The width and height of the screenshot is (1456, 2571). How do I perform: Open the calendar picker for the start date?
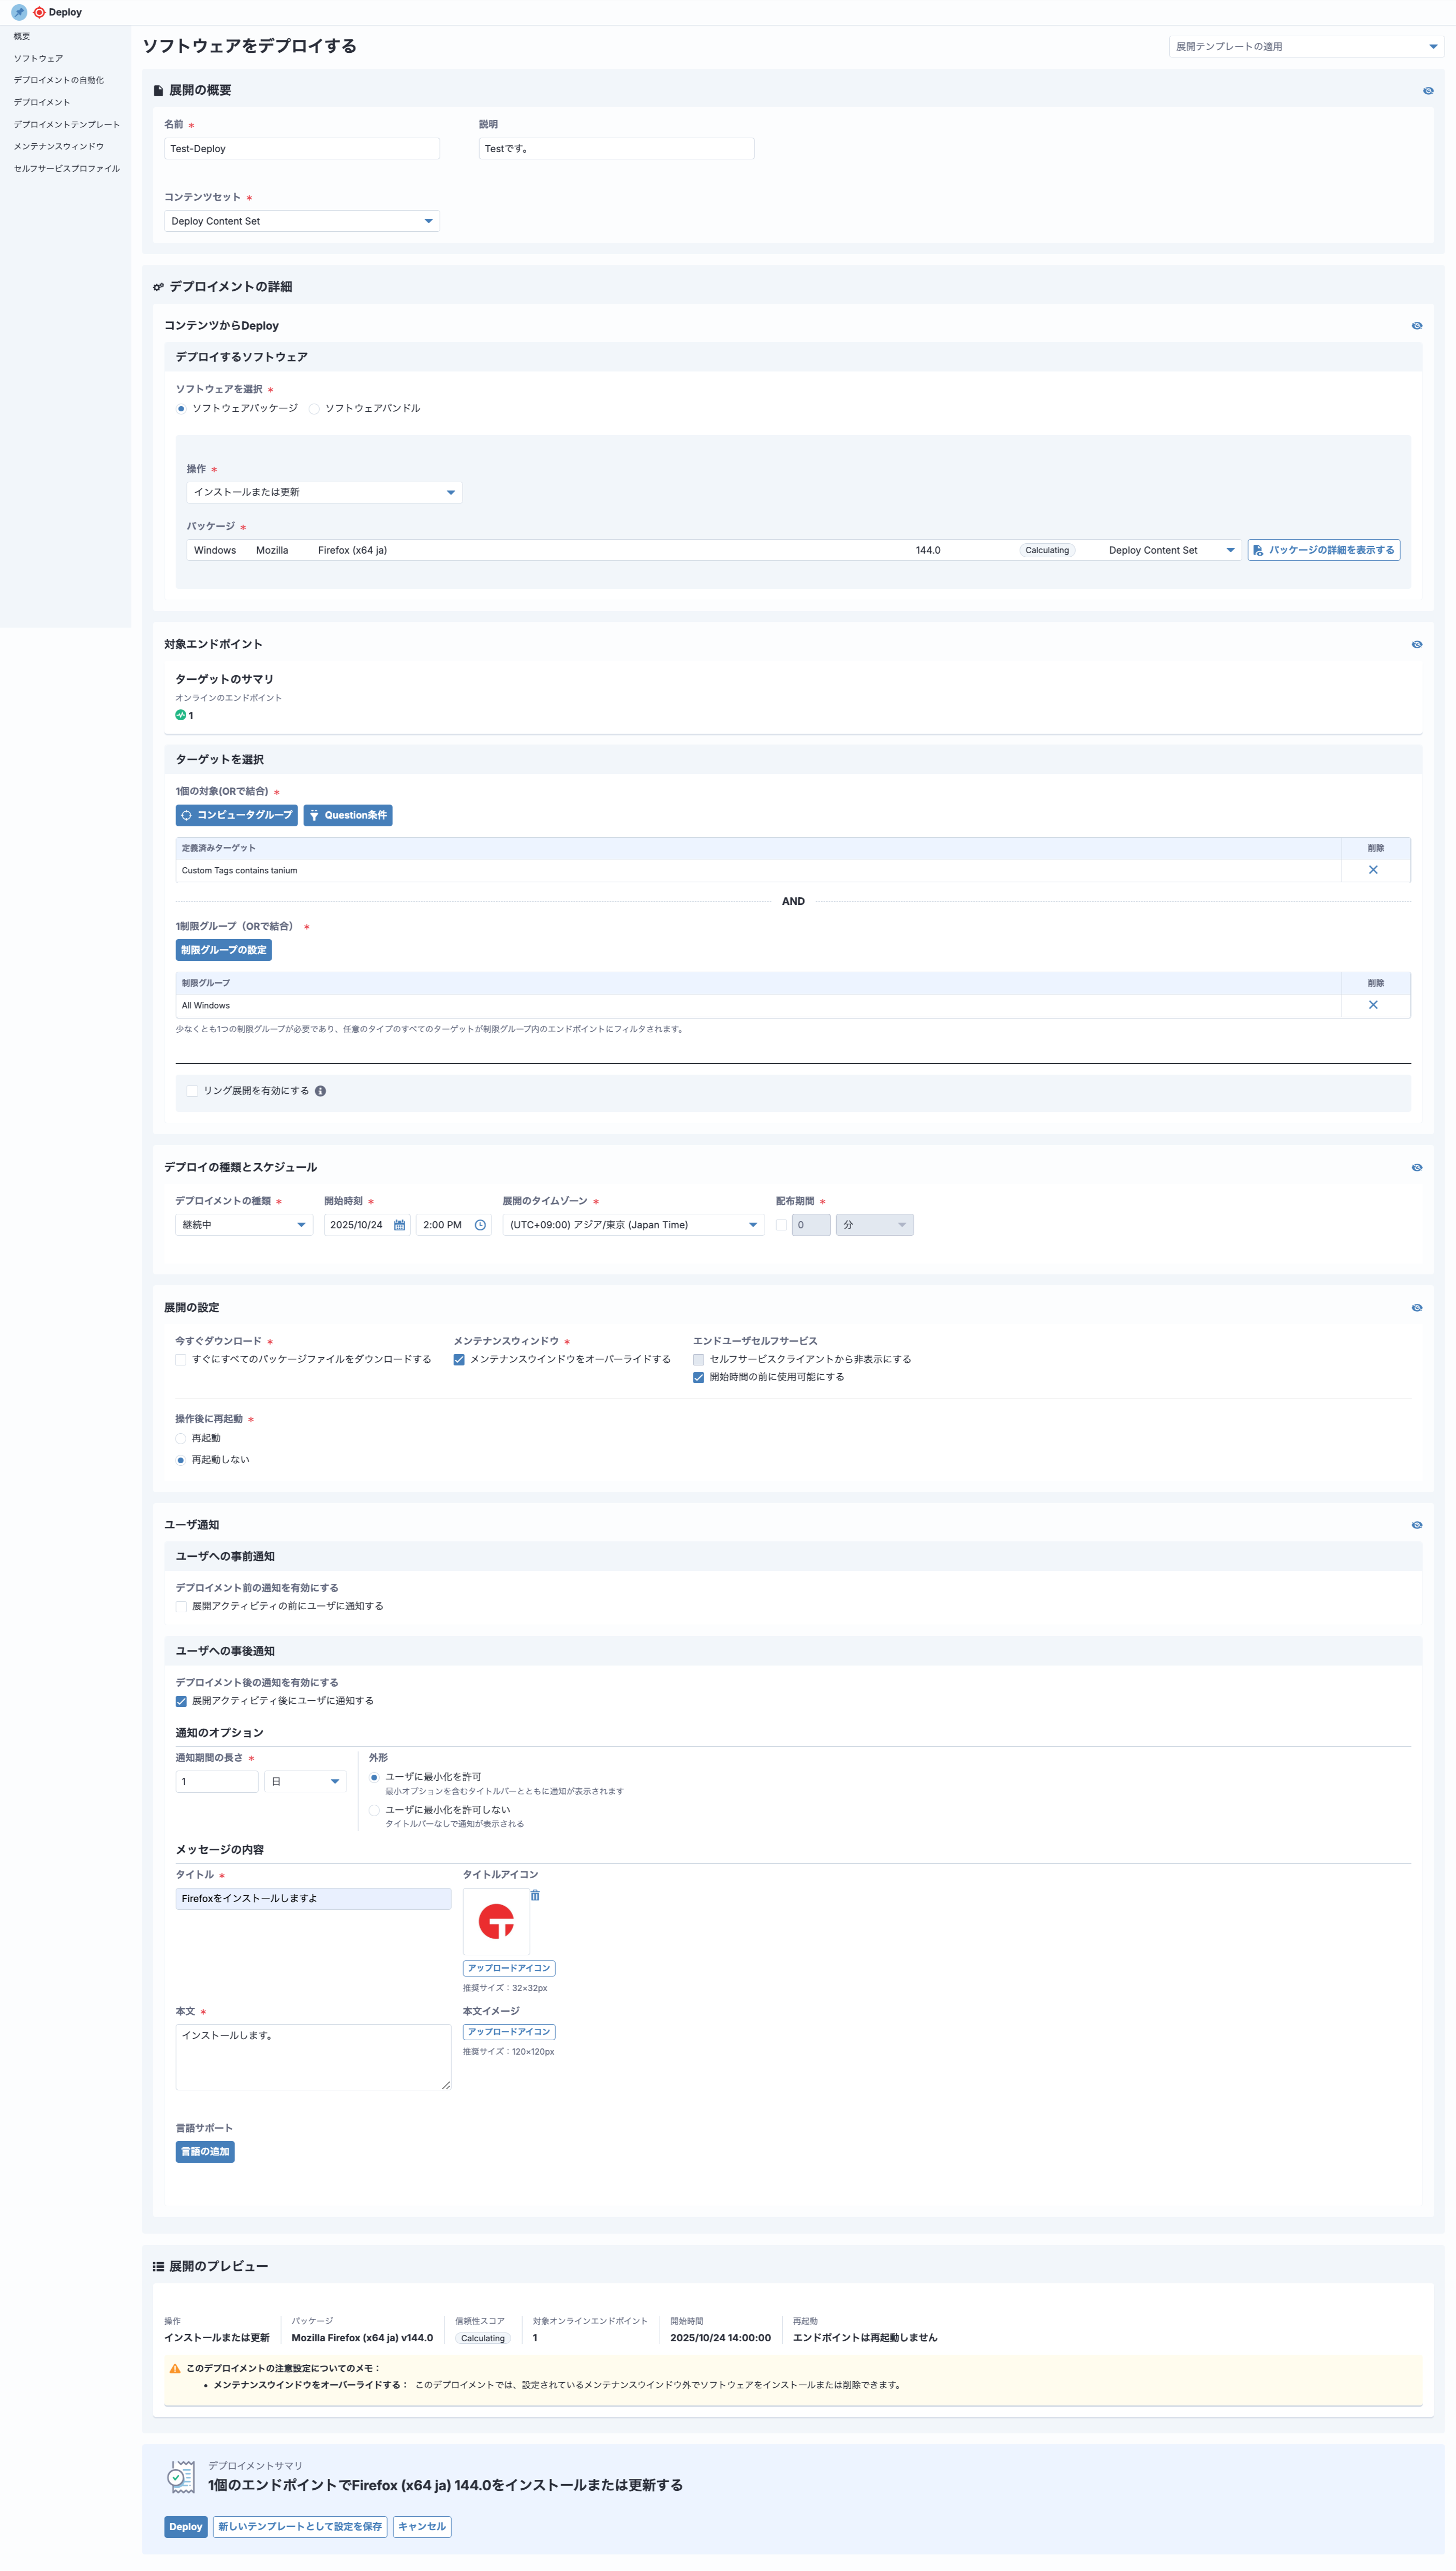399,1224
